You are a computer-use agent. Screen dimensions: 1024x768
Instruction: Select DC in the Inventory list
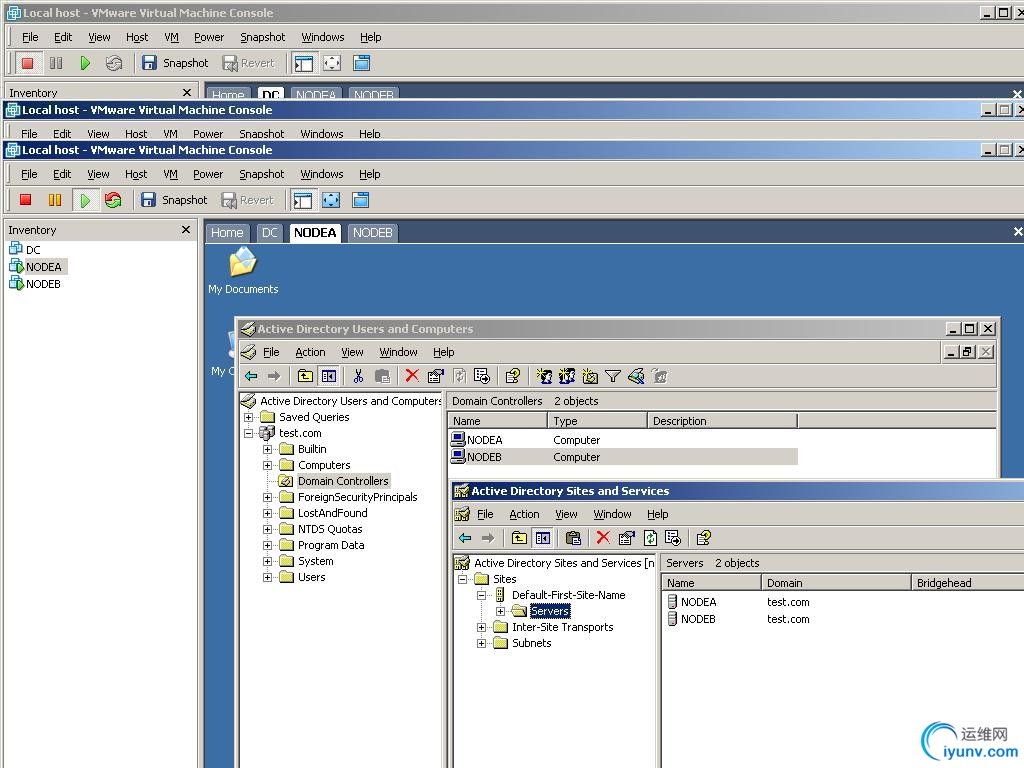pos(25,249)
